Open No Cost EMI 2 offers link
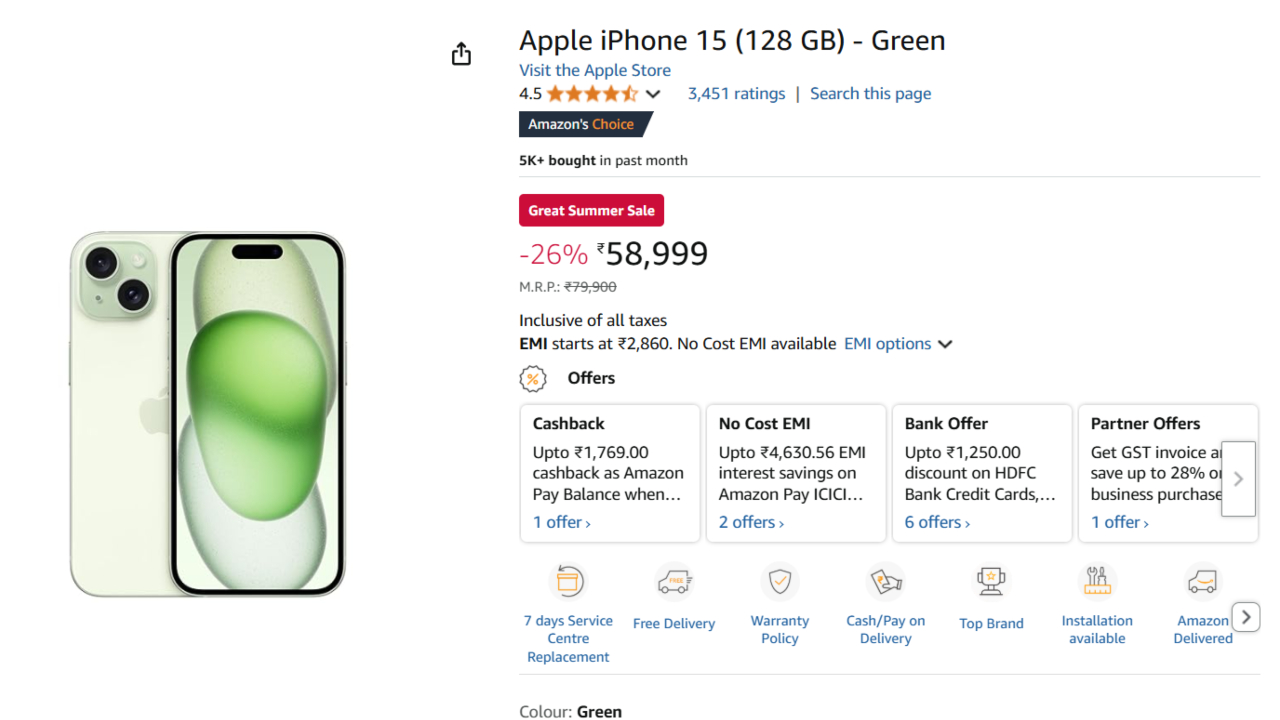Image resolution: width=1280 pixels, height=720 pixels. 751,522
